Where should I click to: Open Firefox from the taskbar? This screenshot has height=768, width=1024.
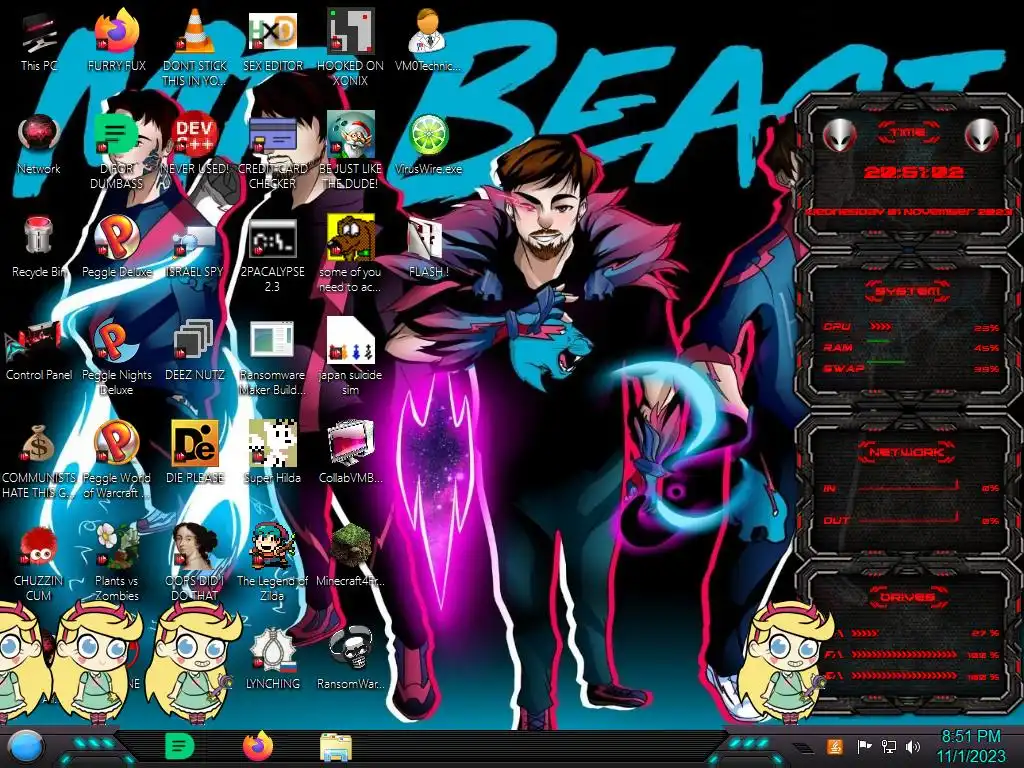pos(258,746)
